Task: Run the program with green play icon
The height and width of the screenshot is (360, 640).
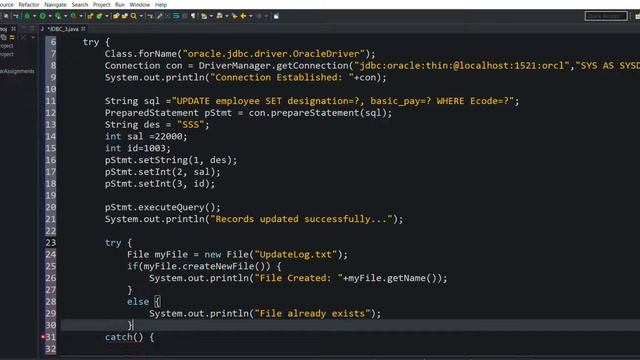Action: click(x=42, y=16)
